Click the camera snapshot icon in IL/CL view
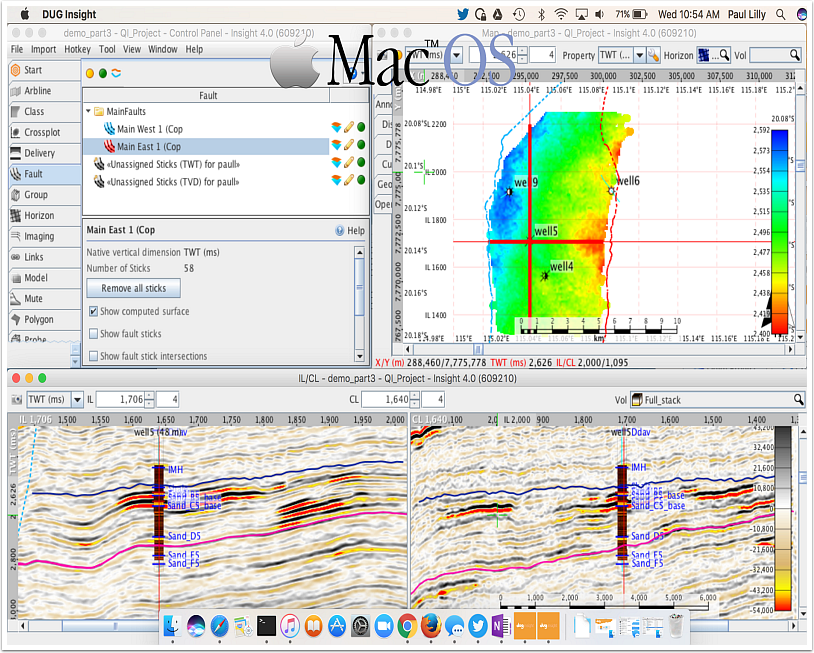 coord(17,400)
